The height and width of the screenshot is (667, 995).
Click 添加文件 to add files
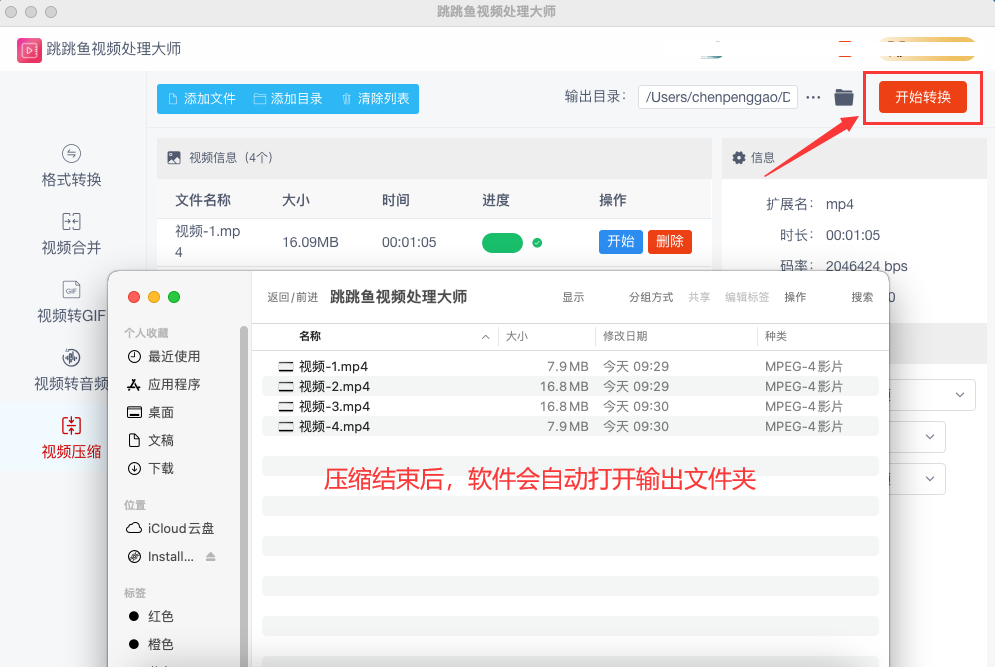coord(202,99)
